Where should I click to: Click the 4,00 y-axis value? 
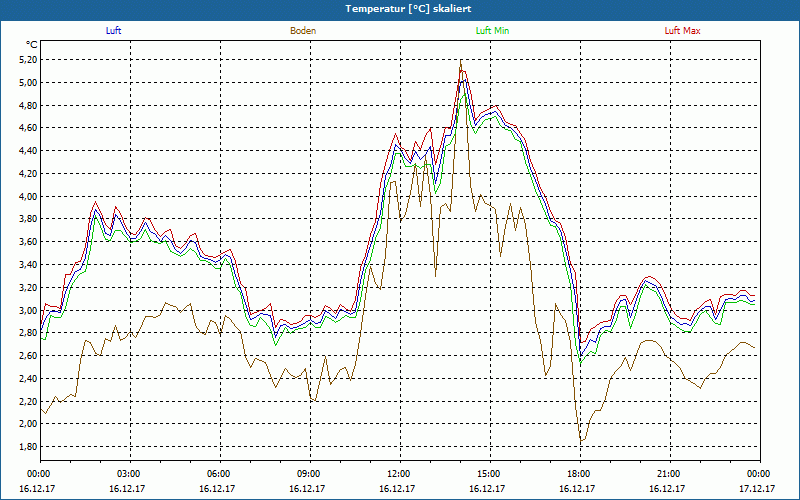pos(29,196)
